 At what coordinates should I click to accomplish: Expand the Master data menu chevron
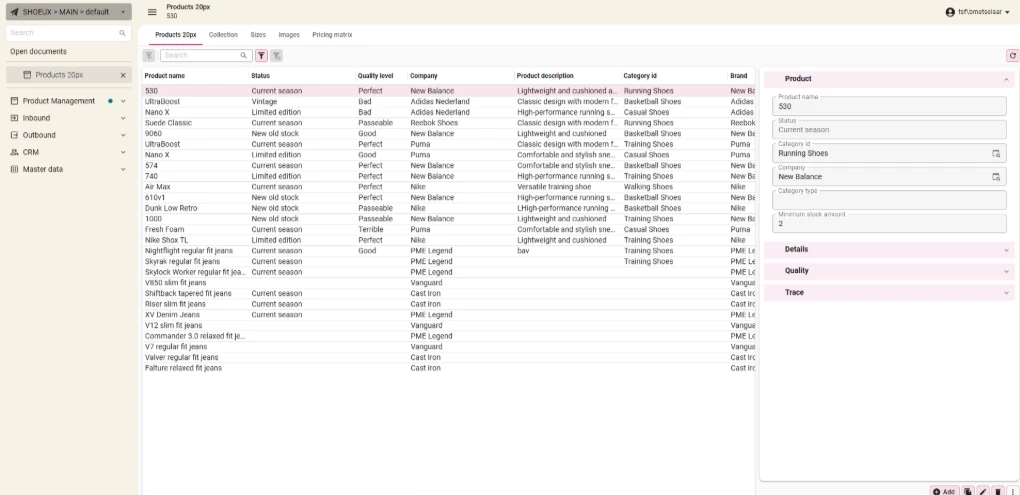[123, 169]
